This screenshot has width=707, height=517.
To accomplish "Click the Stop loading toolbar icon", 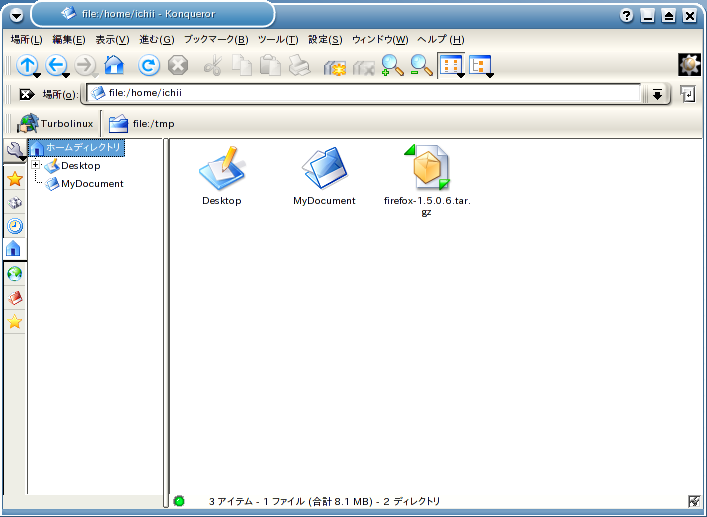I will [x=178, y=65].
